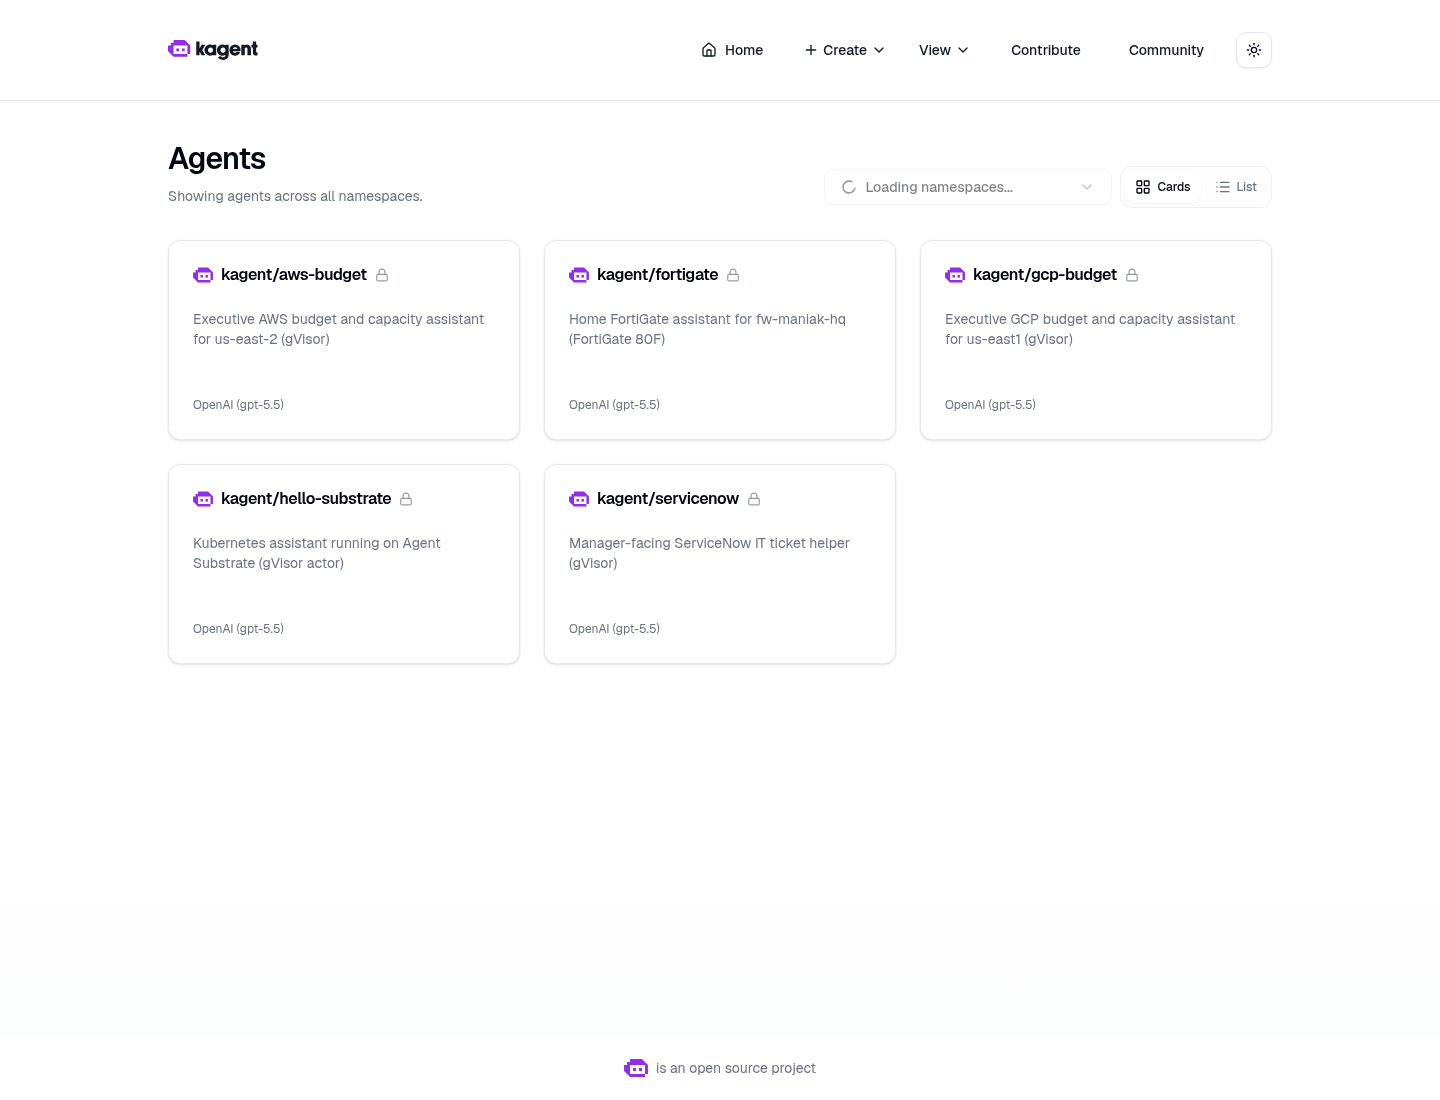Image resolution: width=1440 pixels, height=1100 pixels.
Task: Click the Home FortiGate assistant description
Action: 707,329
